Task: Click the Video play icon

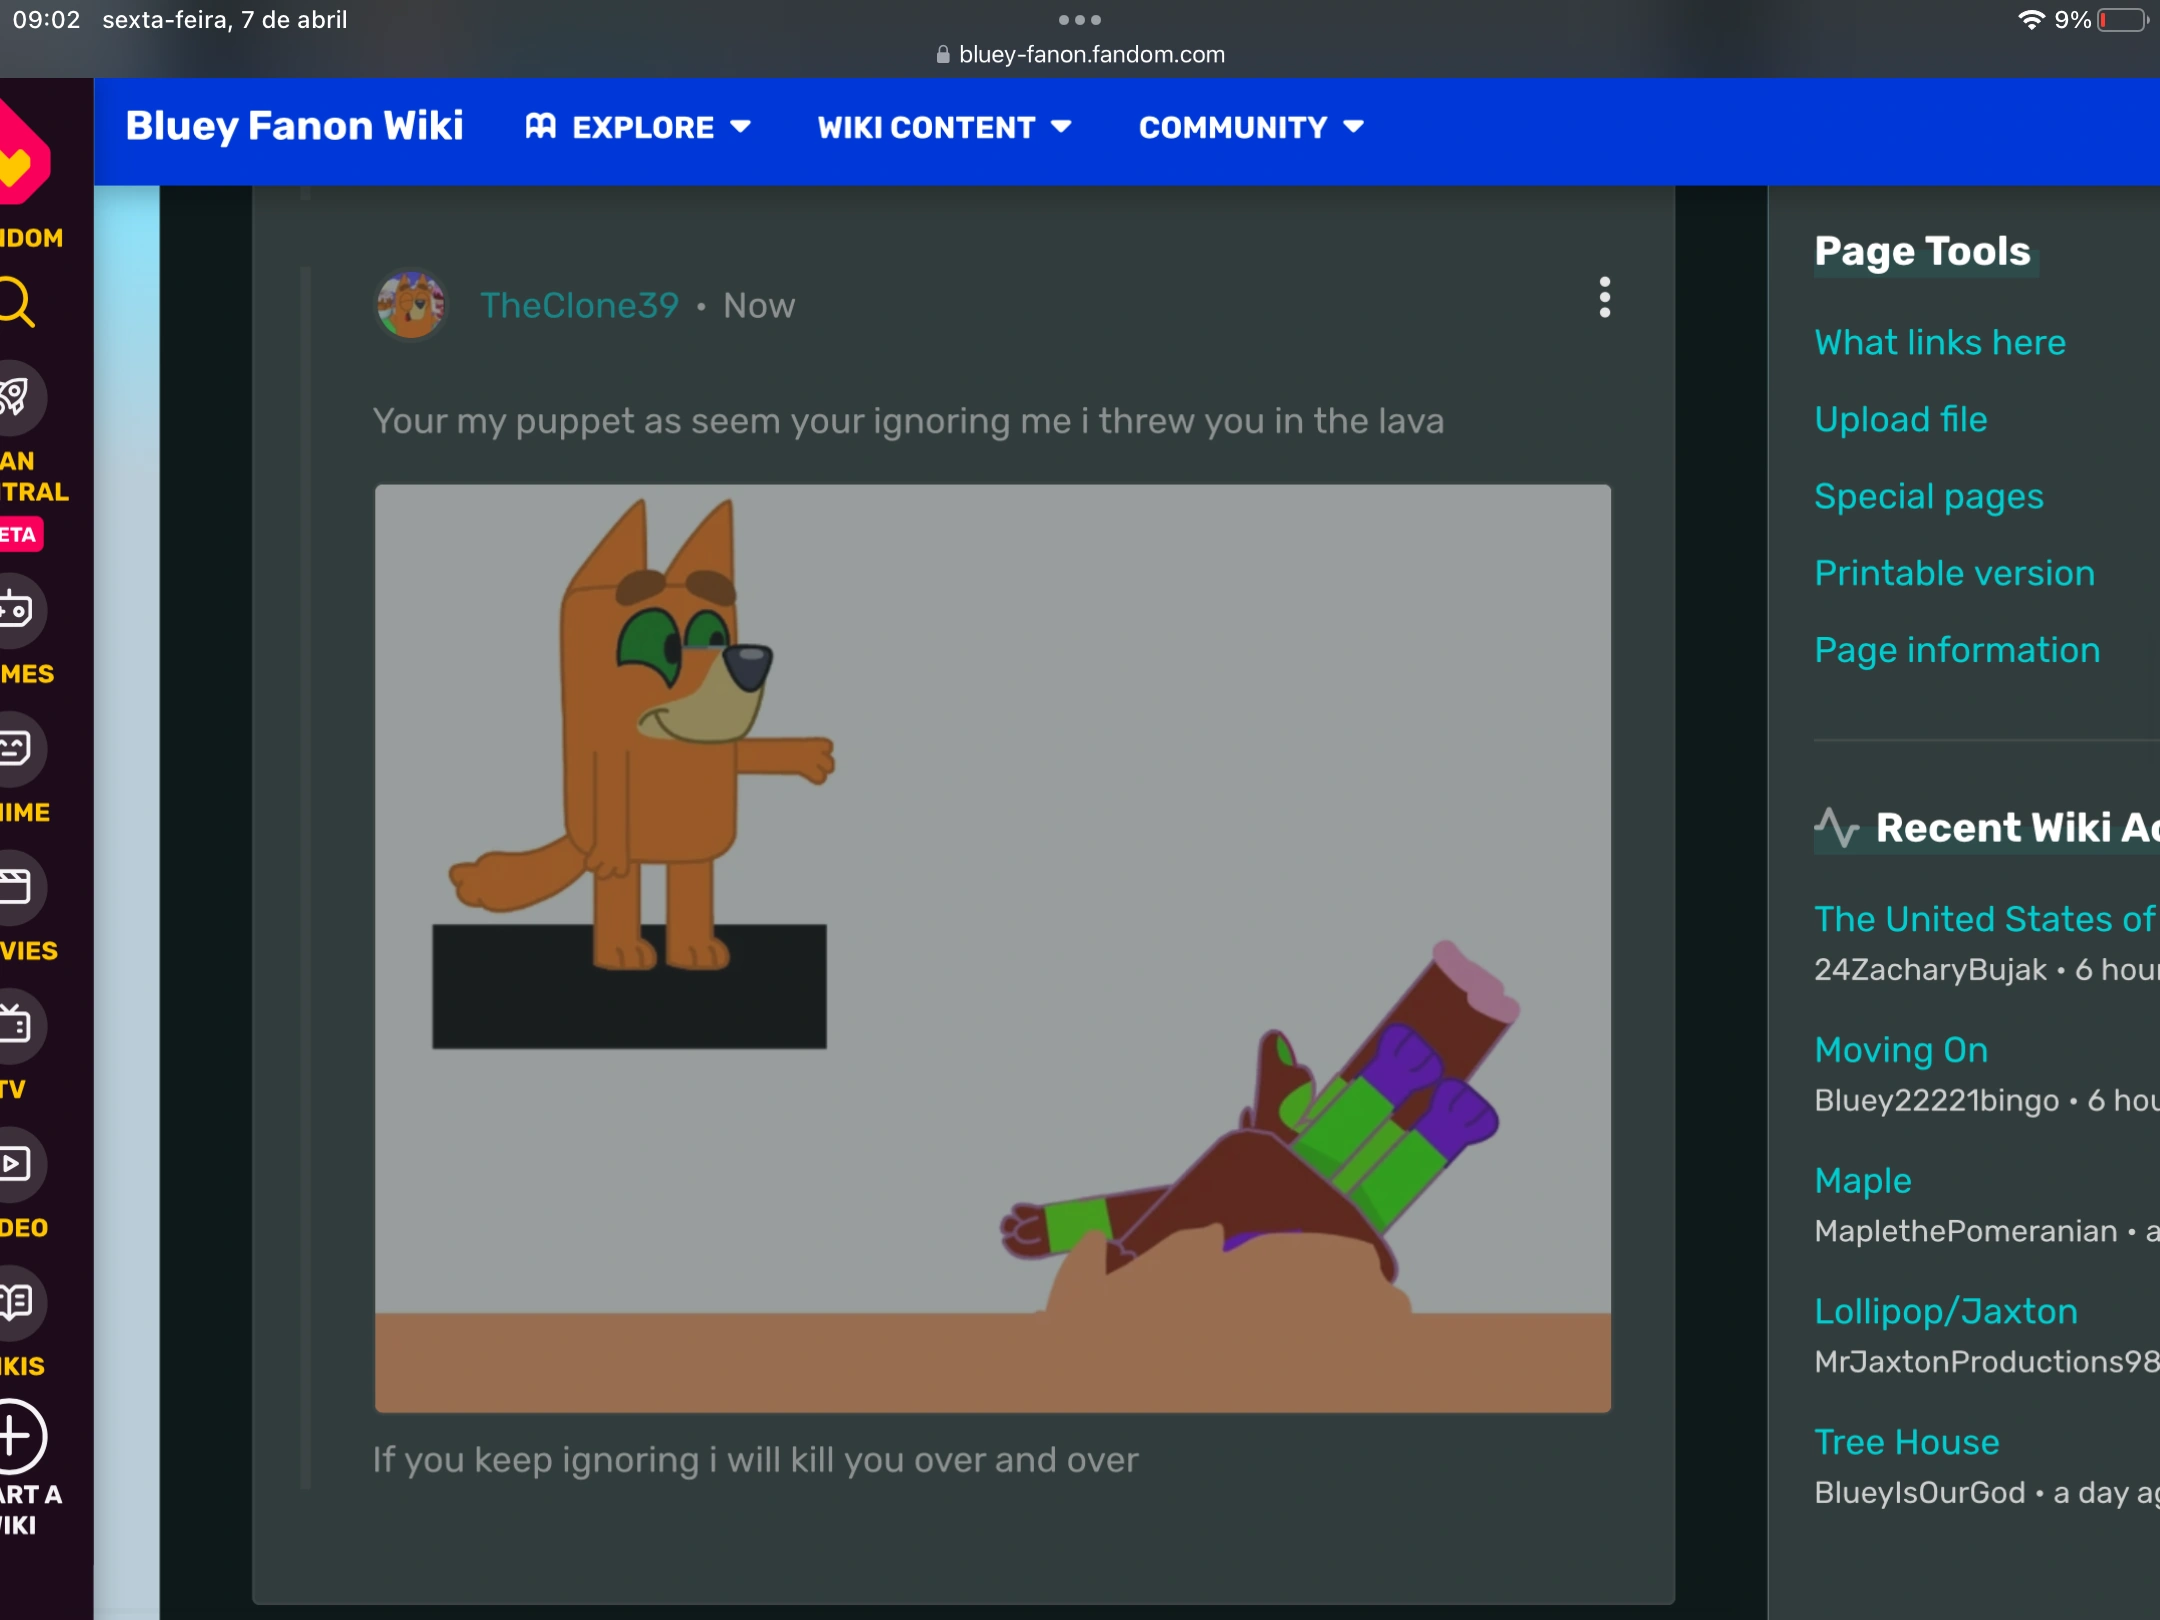Action: click(18, 1163)
